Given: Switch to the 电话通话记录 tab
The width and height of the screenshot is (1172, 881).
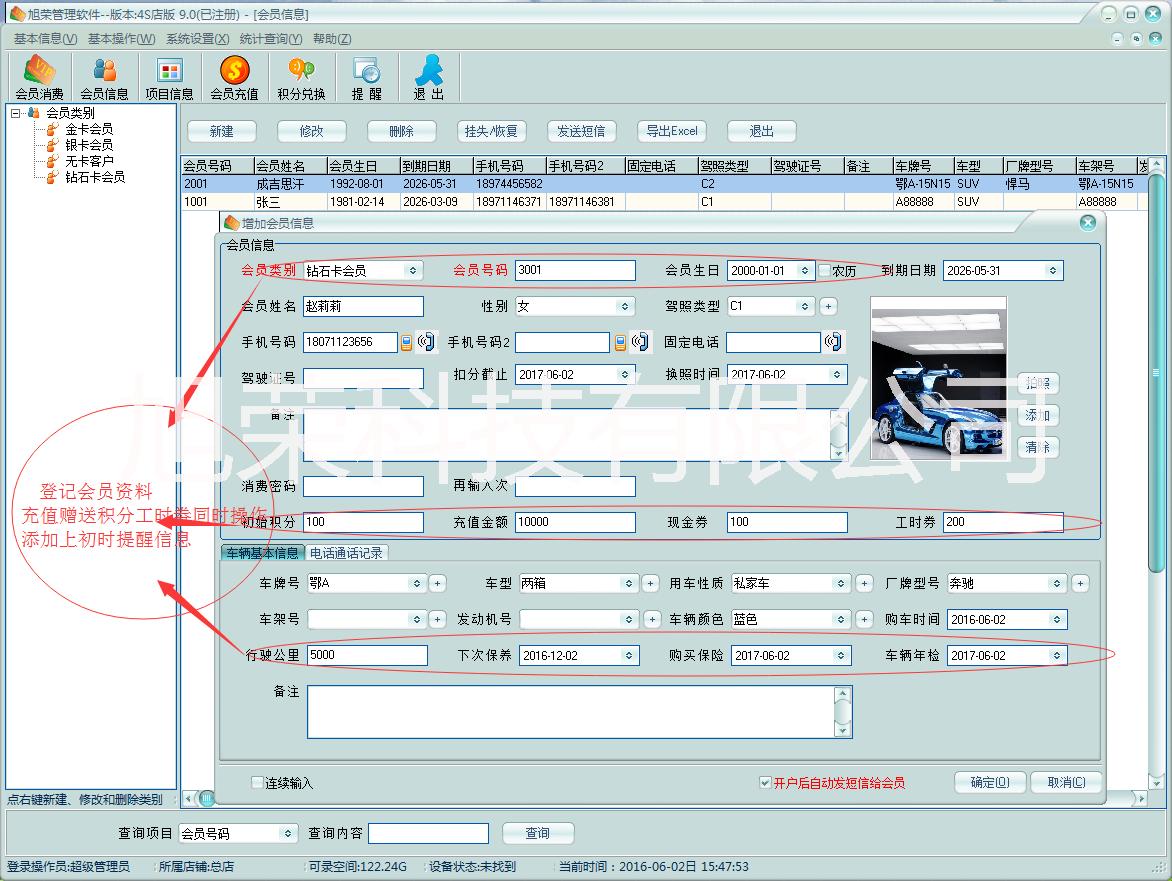Looking at the screenshot, I should click(x=345, y=553).
